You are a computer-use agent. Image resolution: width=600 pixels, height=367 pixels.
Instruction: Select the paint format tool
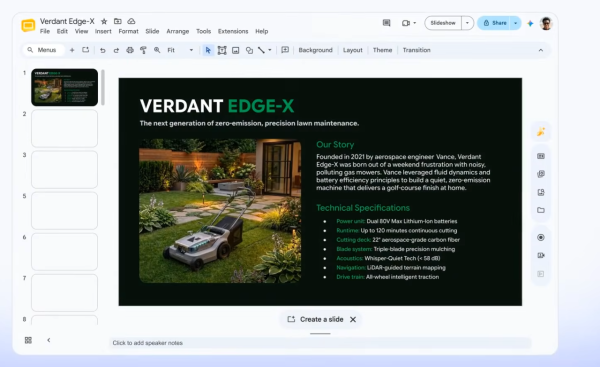coord(143,50)
